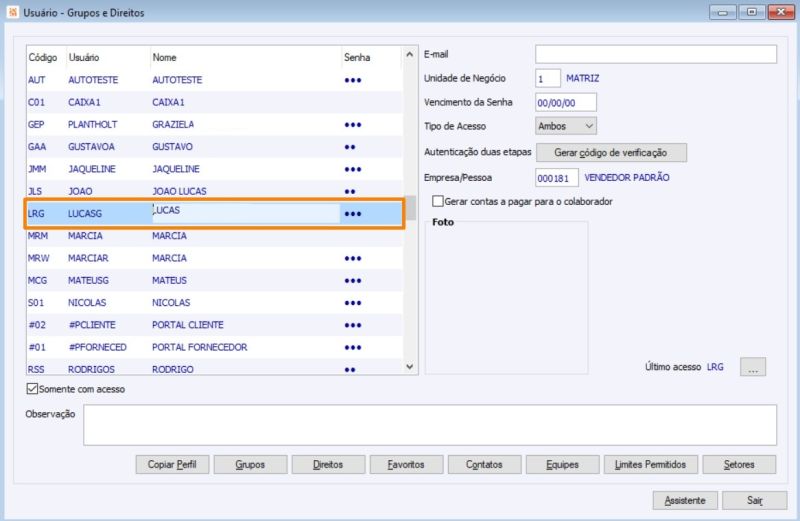Select the PLANTHOLT user row
Image resolution: width=800 pixels, height=521 pixels.
215,125
